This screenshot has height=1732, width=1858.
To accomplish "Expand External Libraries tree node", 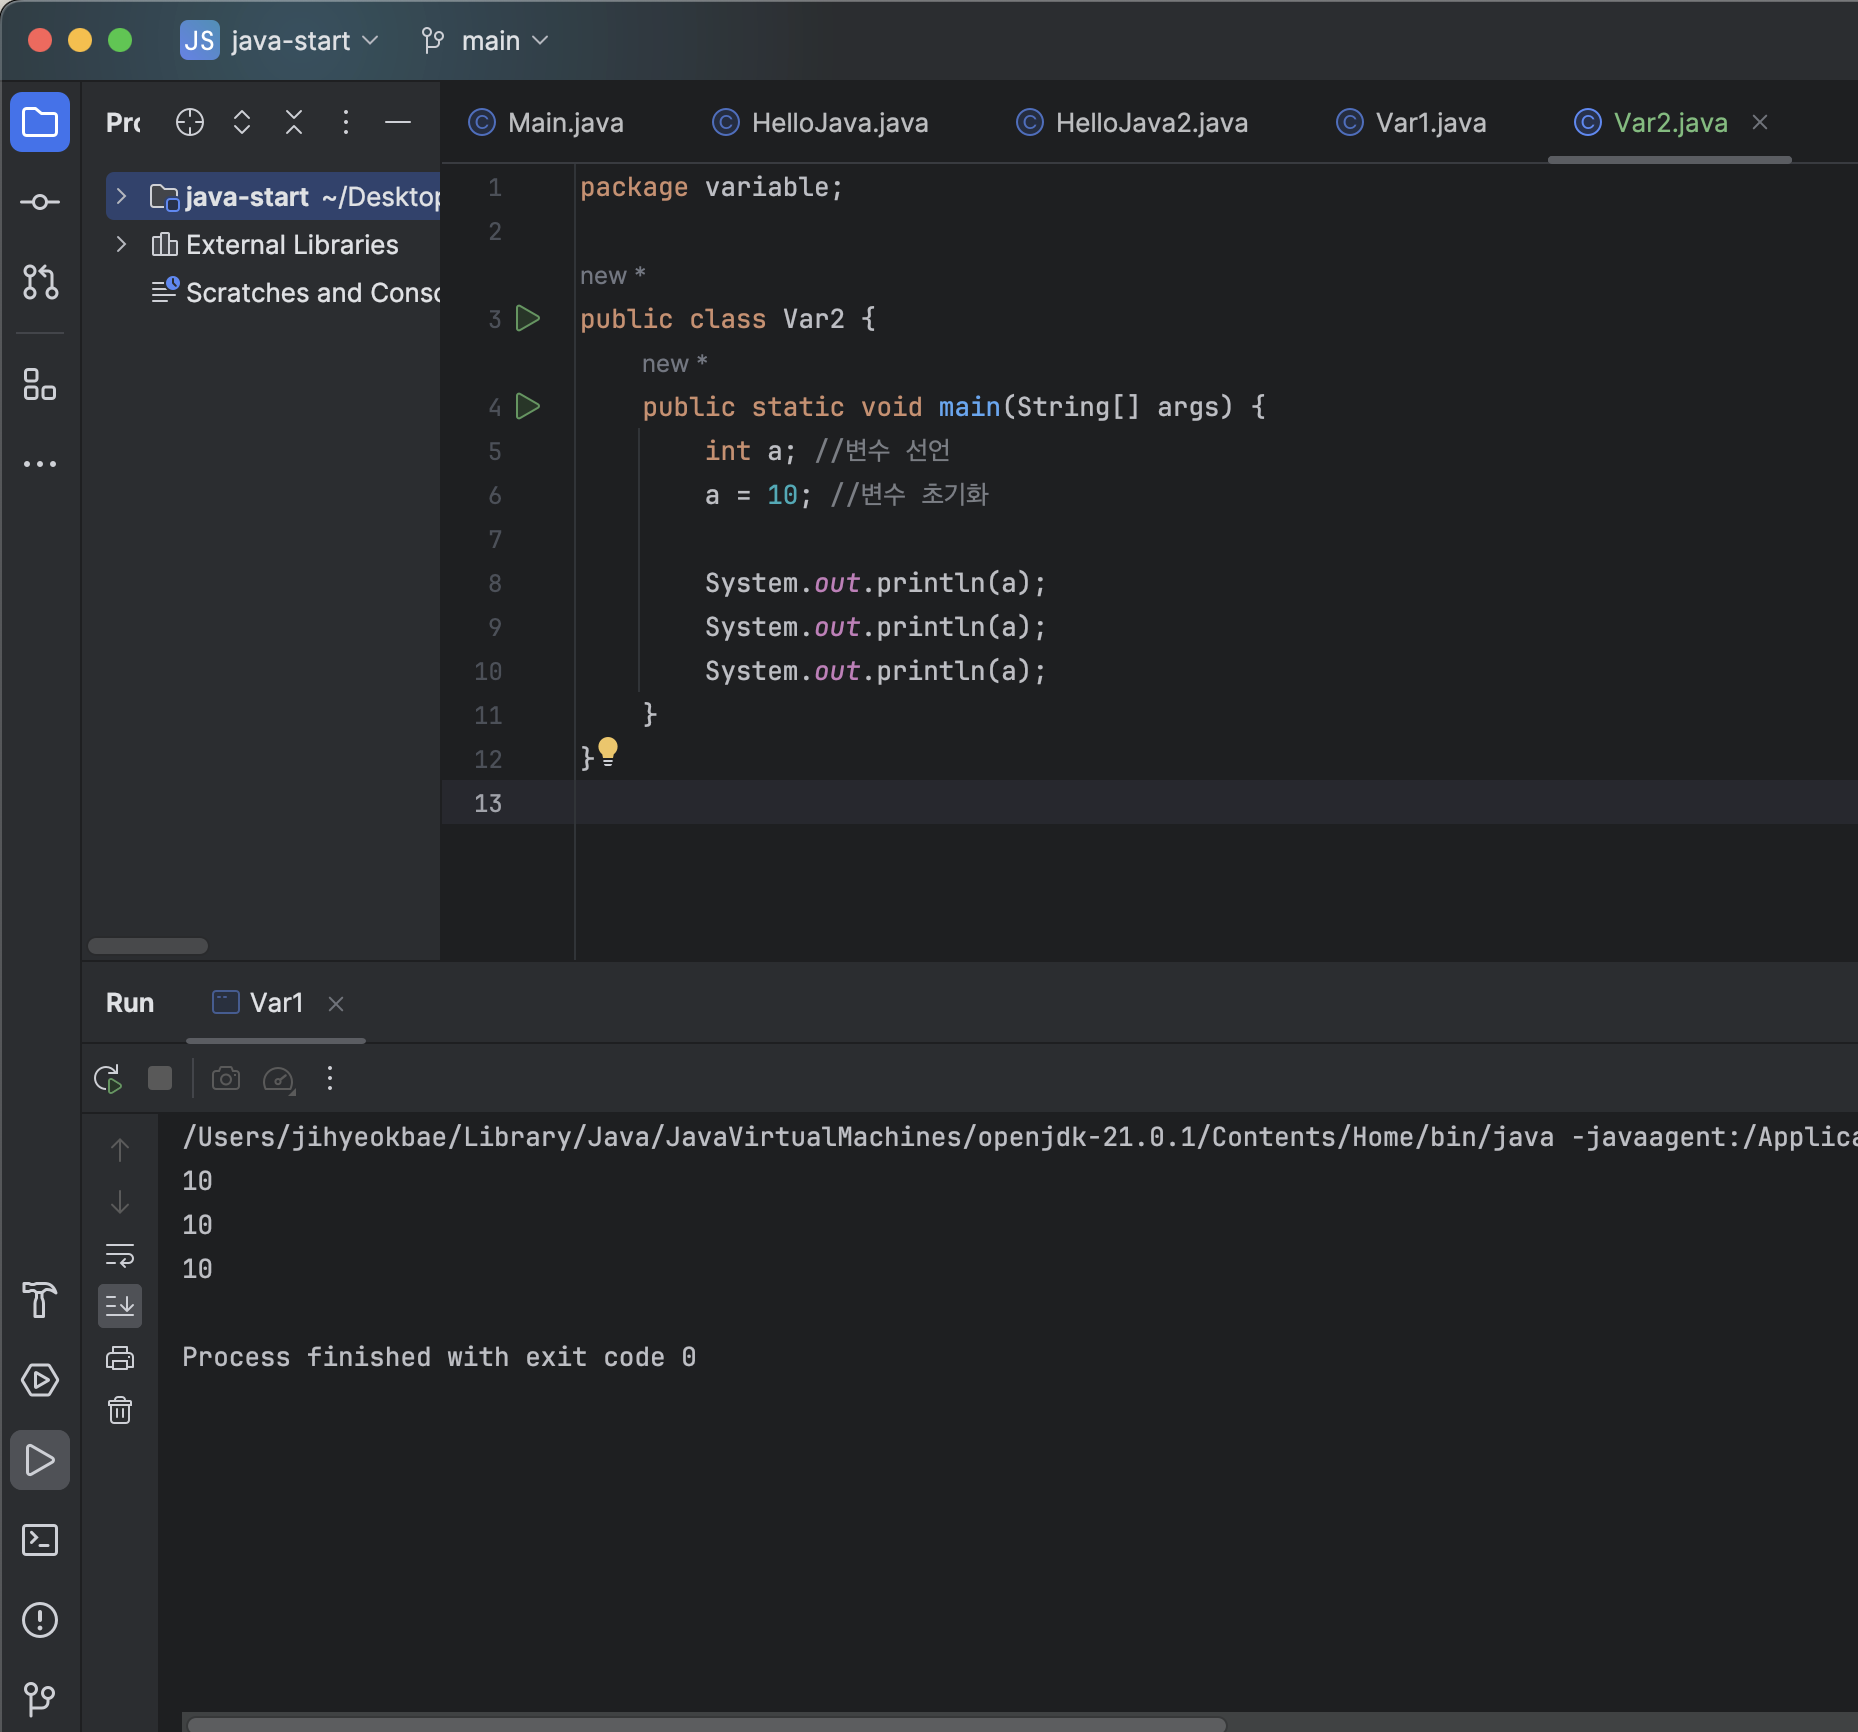I will (121, 244).
